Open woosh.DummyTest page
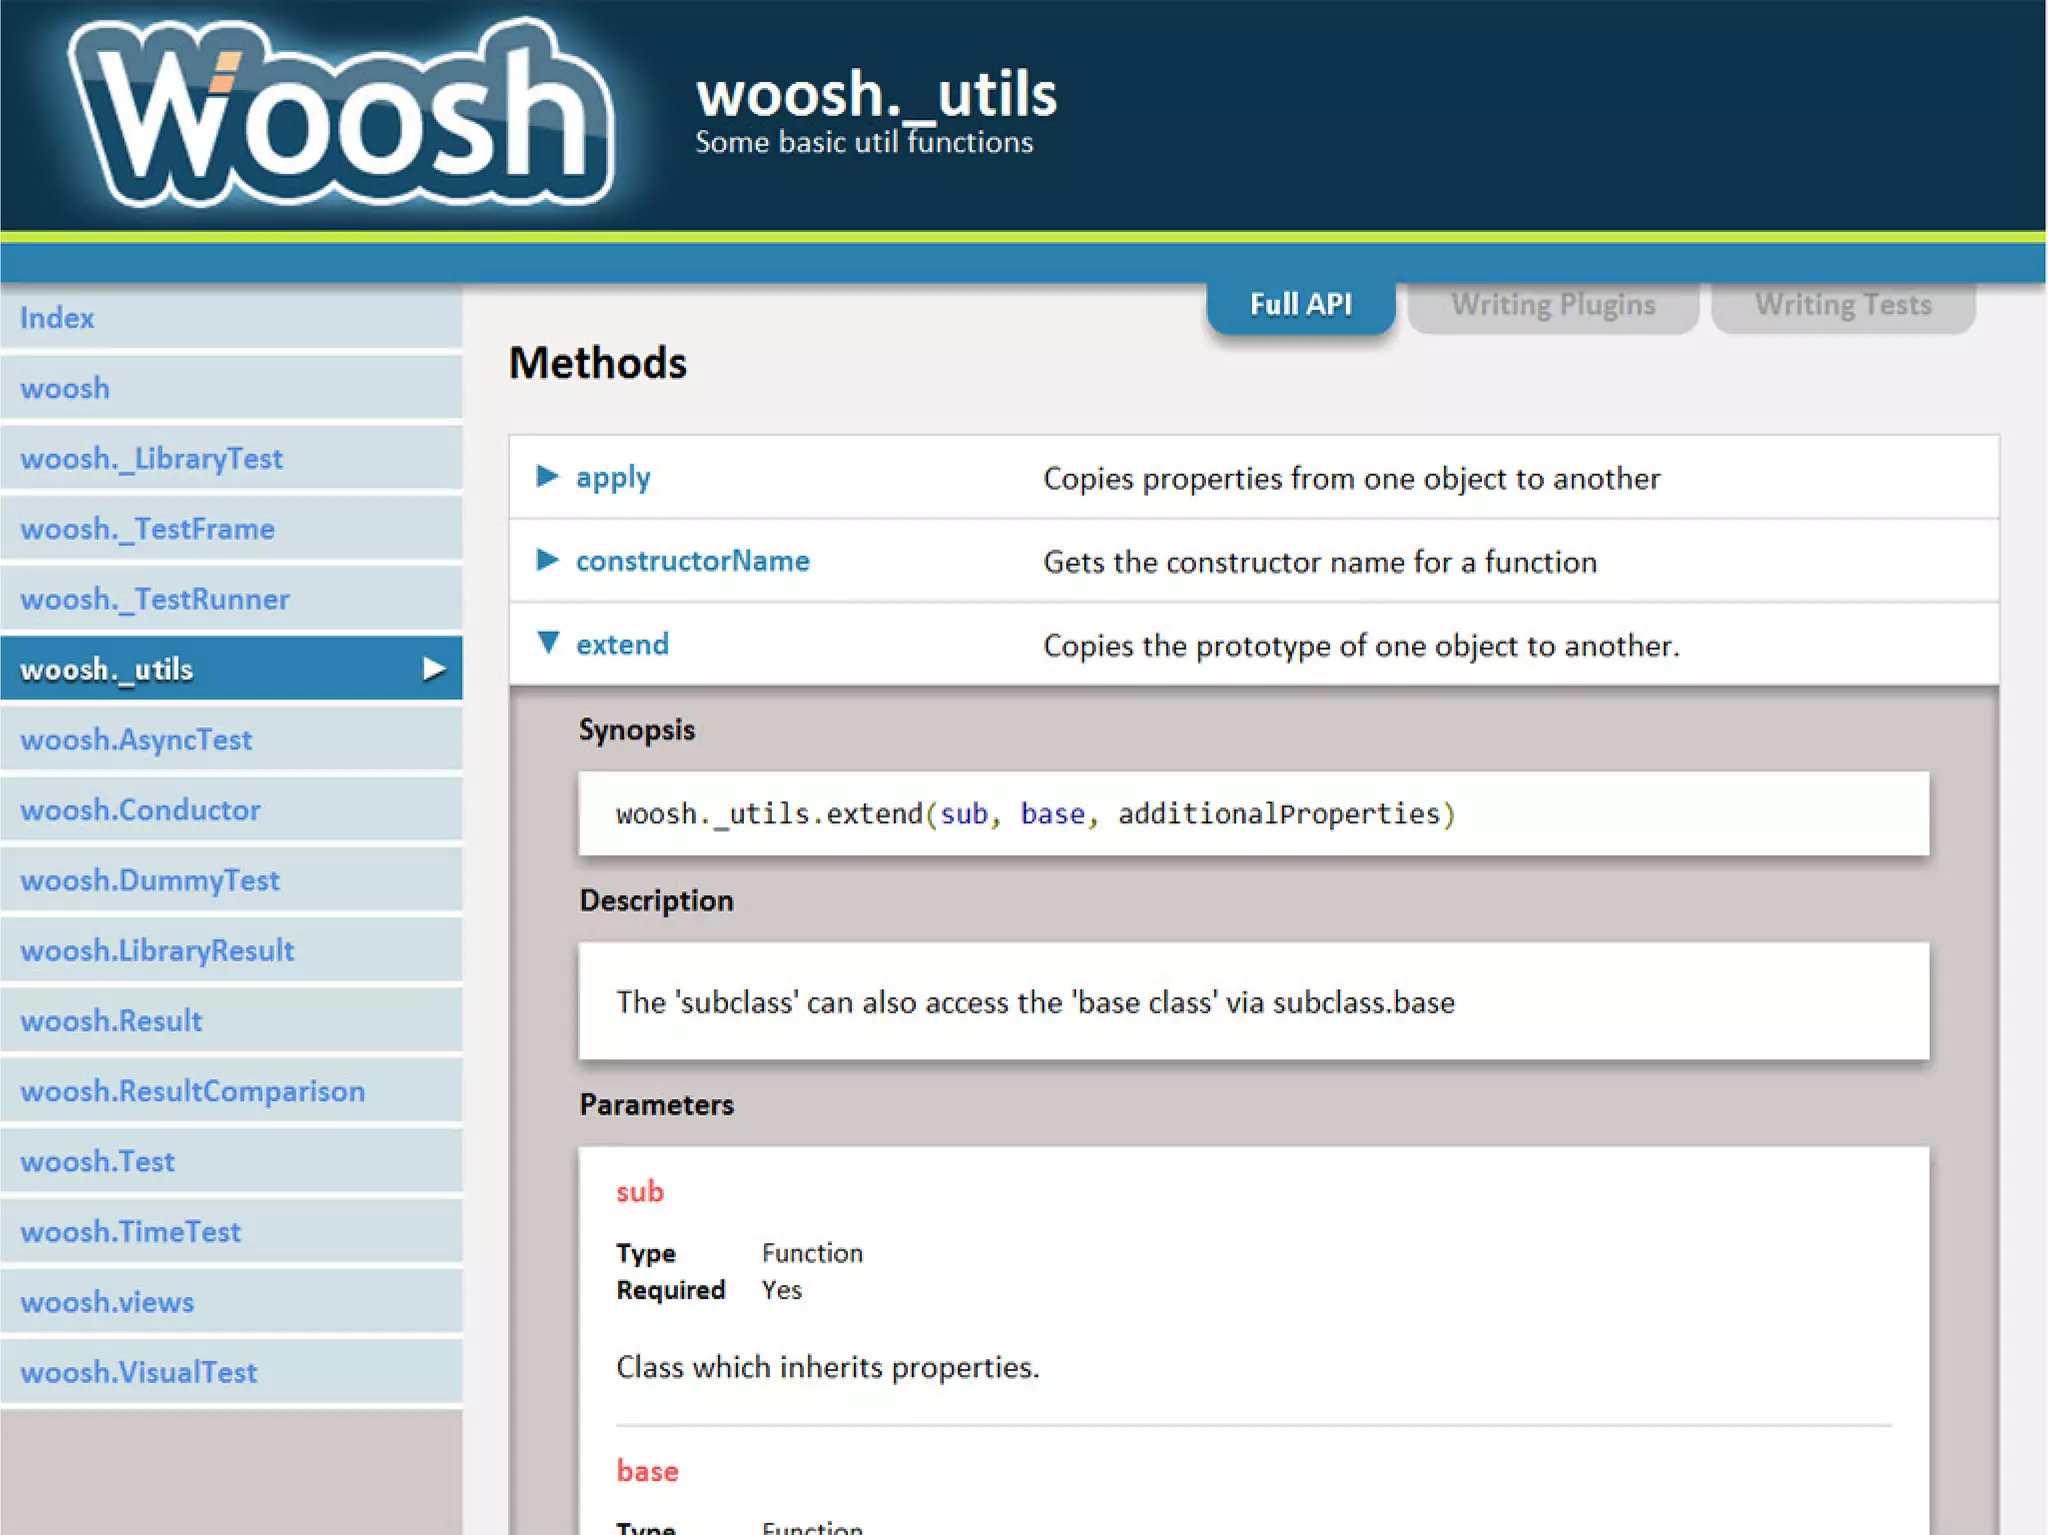2048x1535 pixels. coord(231,880)
